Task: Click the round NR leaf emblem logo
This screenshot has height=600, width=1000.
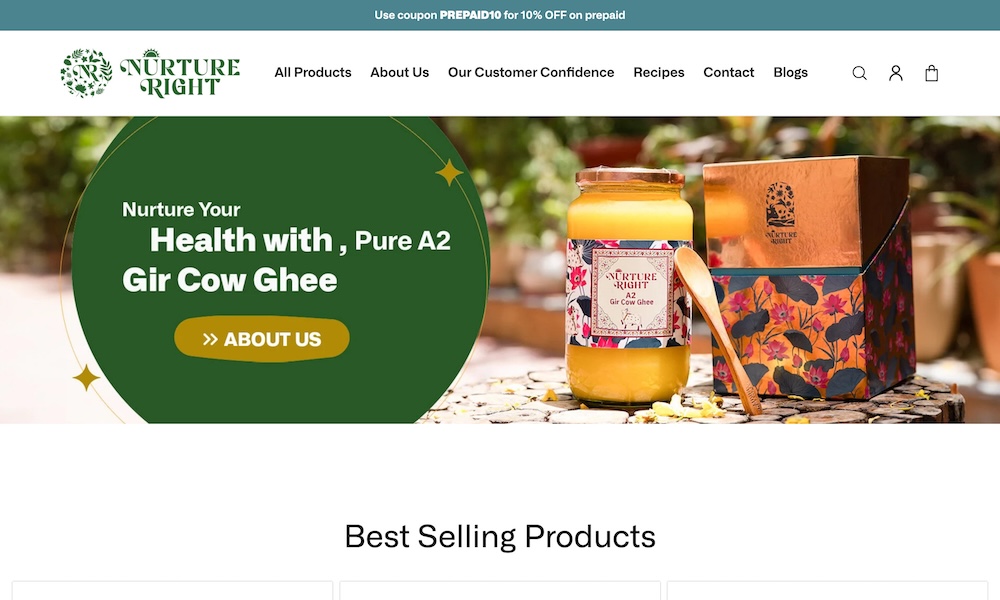Action: pyautogui.click(x=87, y=73)
